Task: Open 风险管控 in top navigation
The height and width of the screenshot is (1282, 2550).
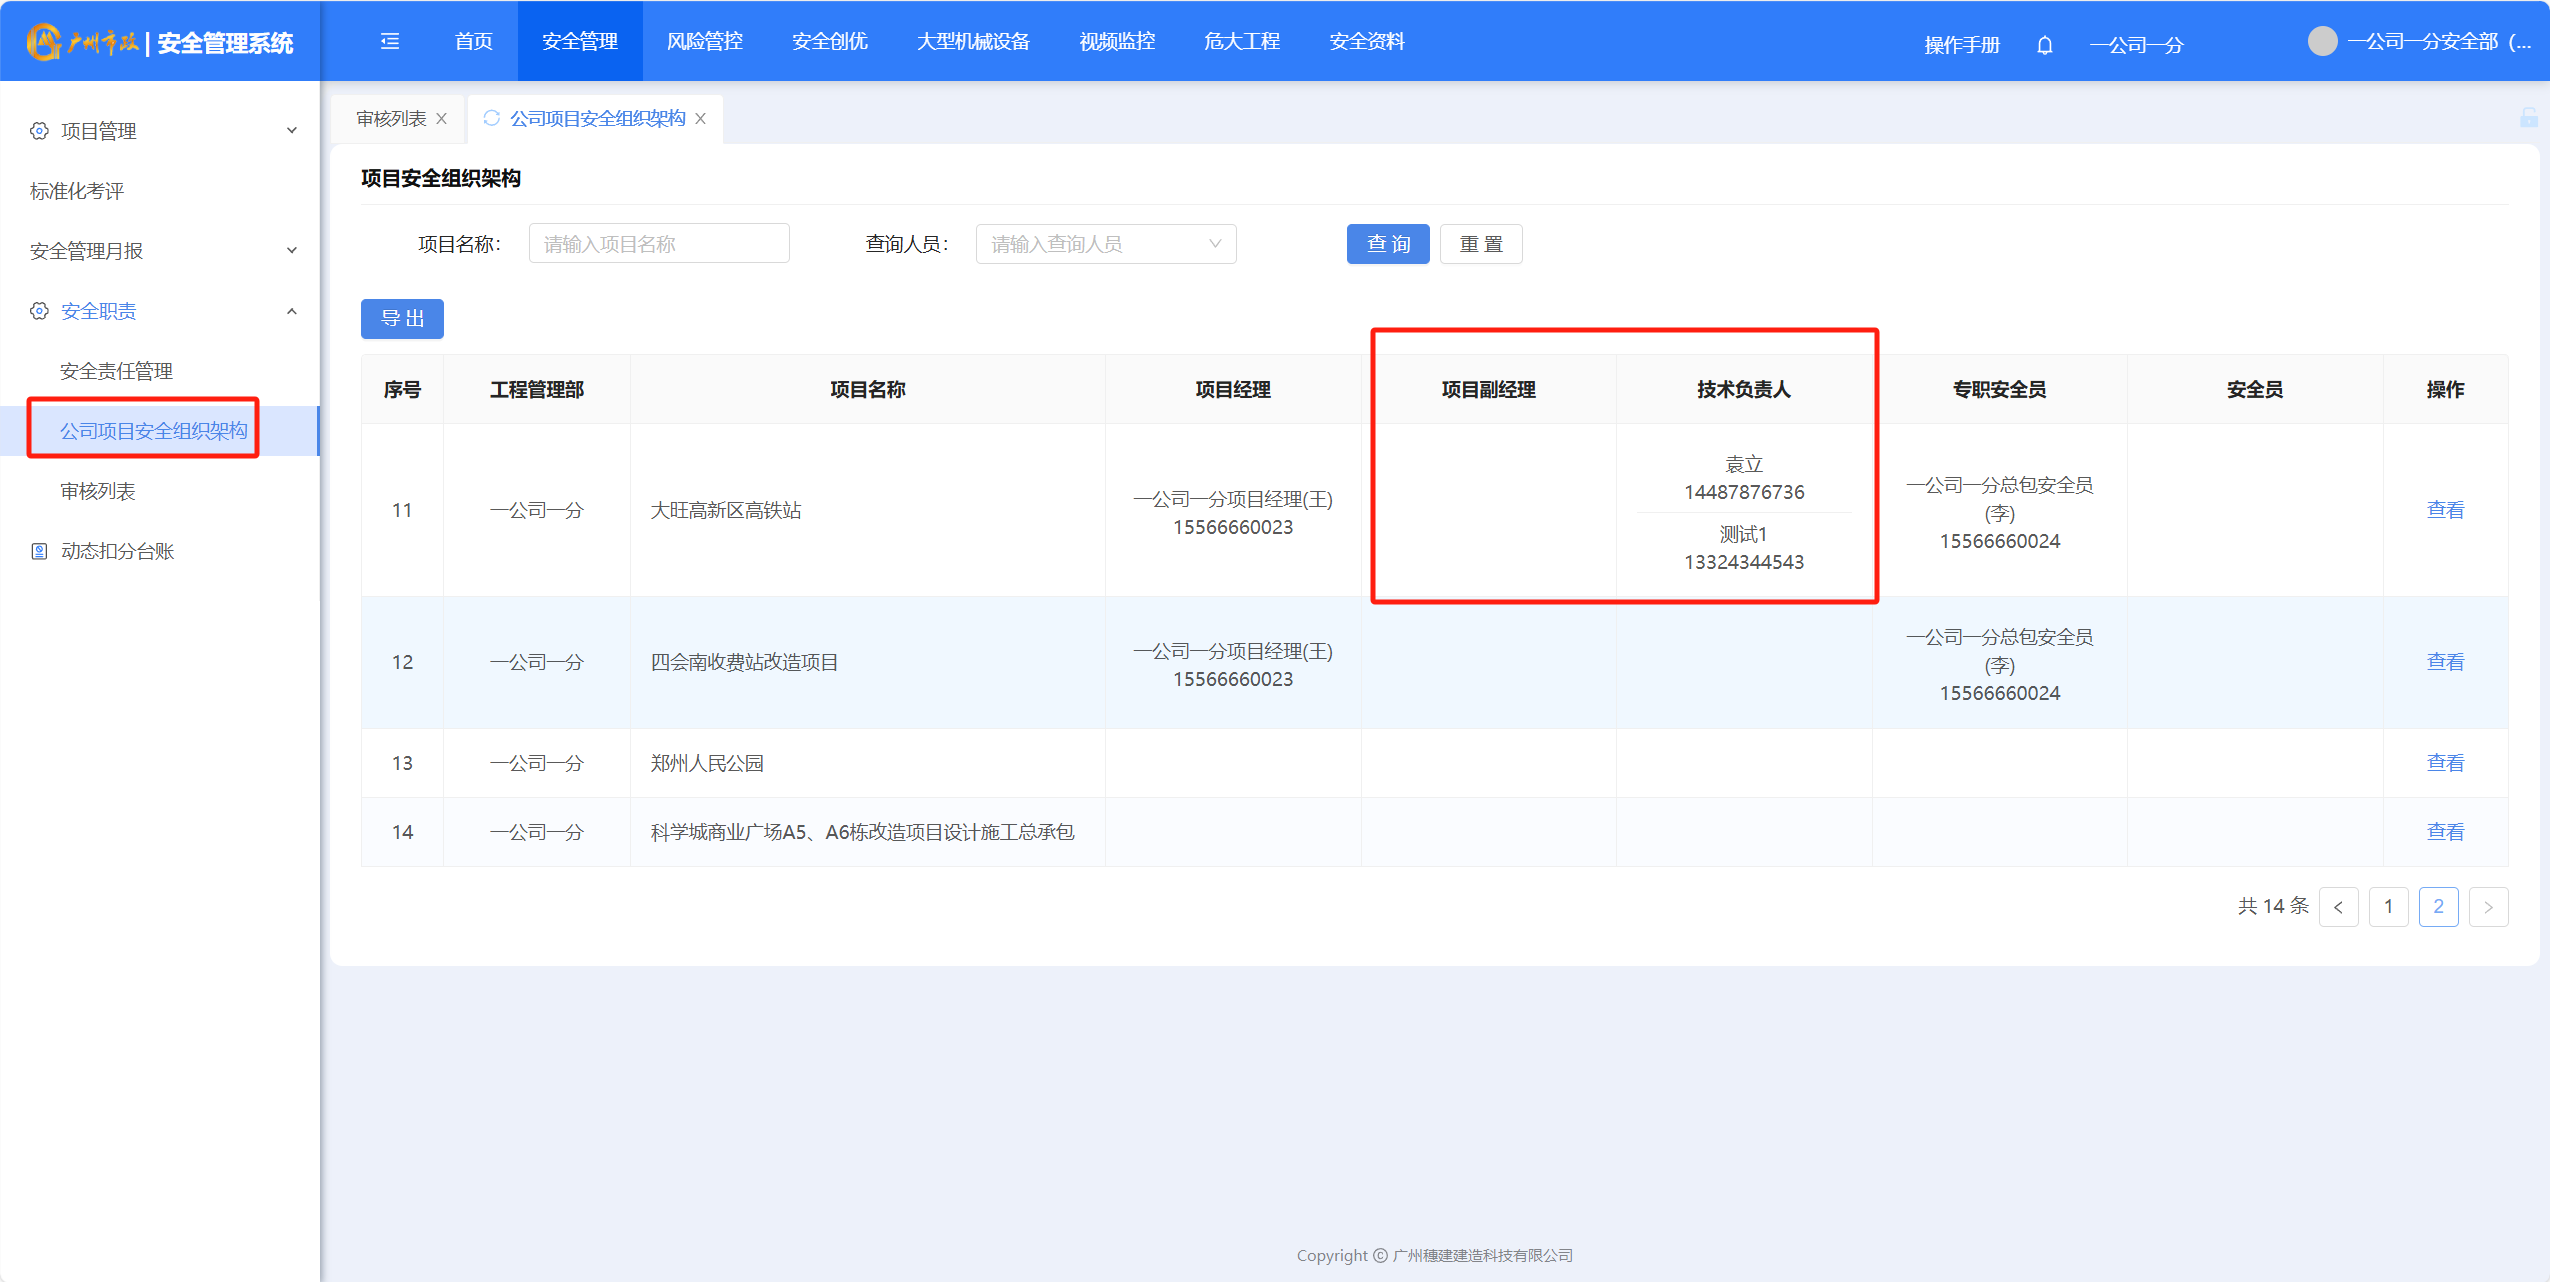Action: point(704,41)
